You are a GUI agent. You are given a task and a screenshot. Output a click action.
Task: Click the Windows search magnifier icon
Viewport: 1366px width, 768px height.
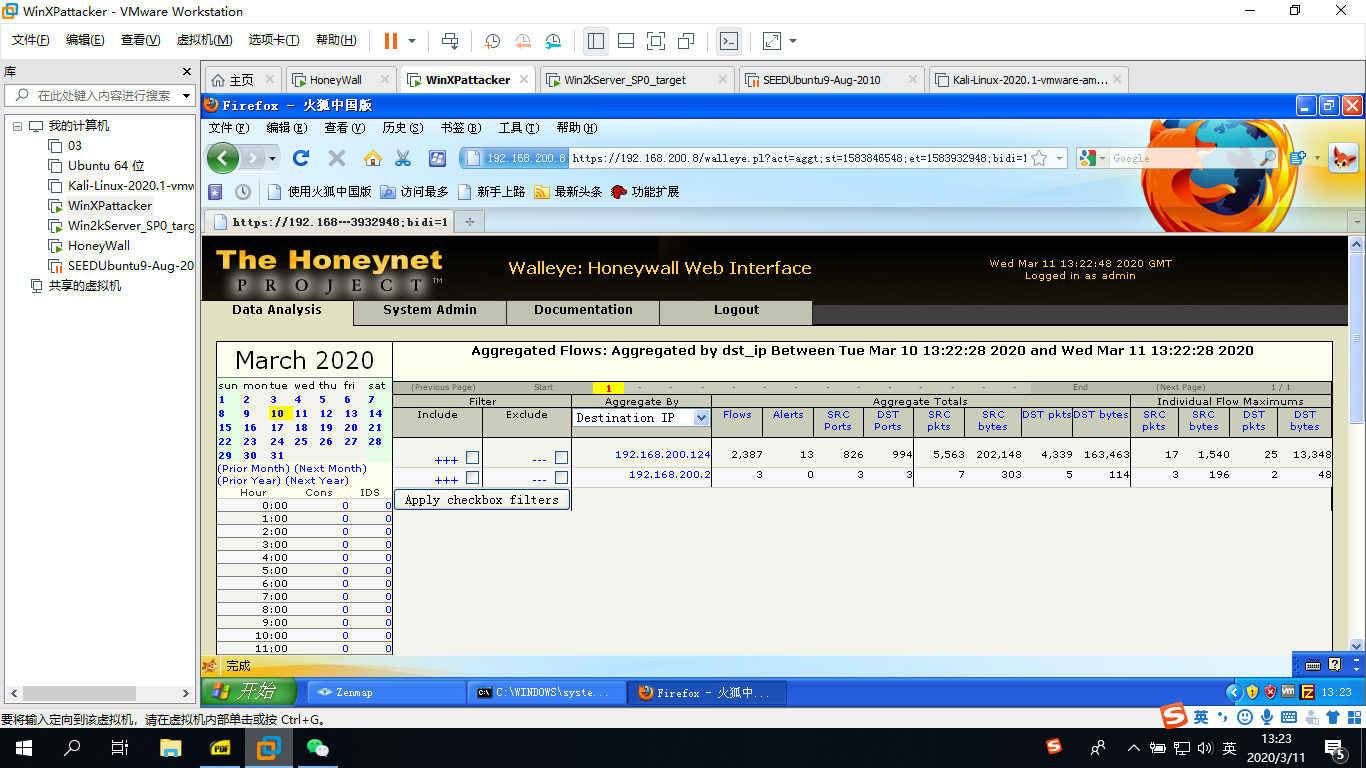click(72, 748)
